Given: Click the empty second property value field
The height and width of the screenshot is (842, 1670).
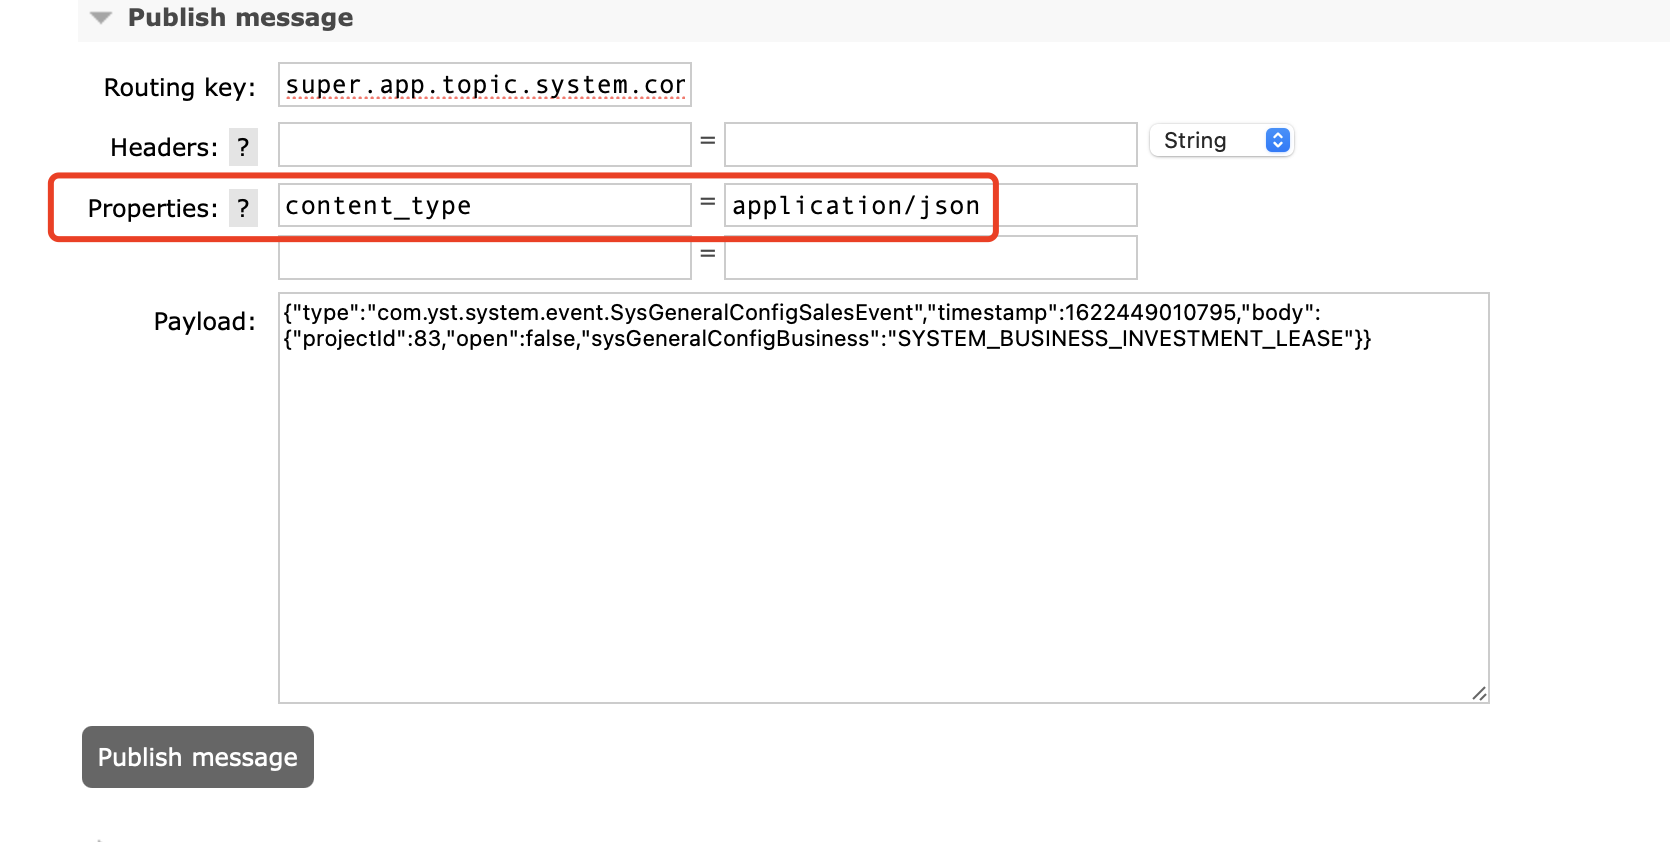Looking at the screenshot, I should click(x=930, y=258).
